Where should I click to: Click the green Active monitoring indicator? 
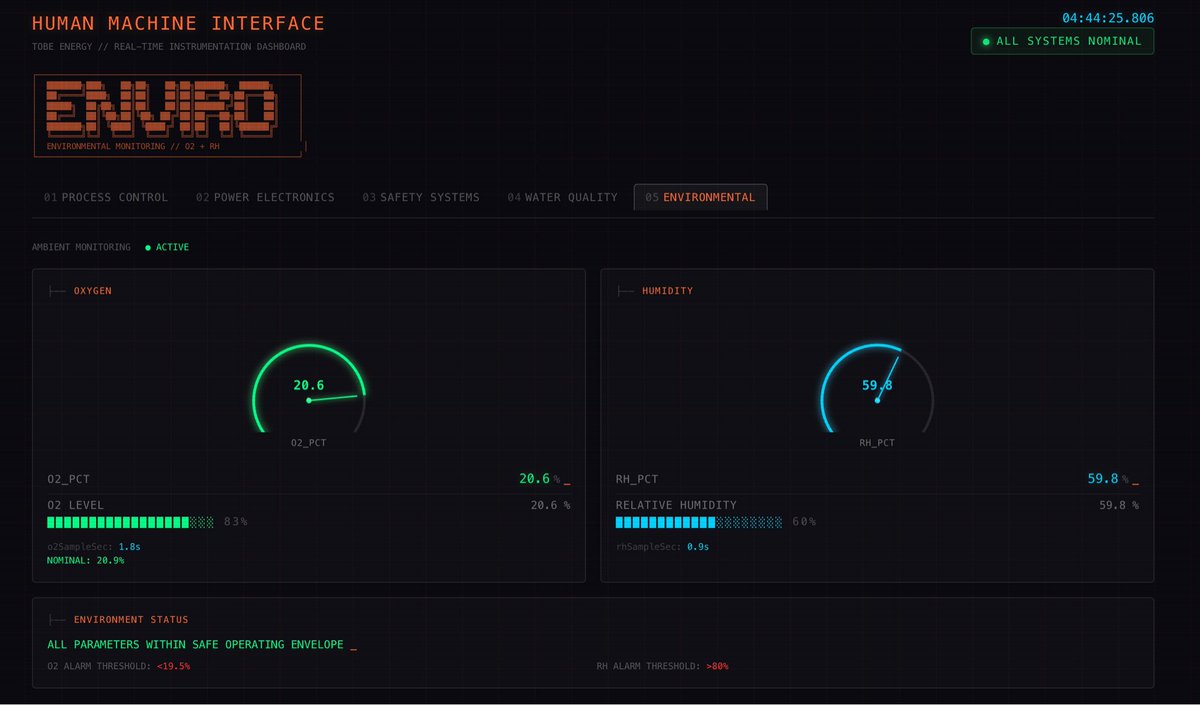click(167, 247)
